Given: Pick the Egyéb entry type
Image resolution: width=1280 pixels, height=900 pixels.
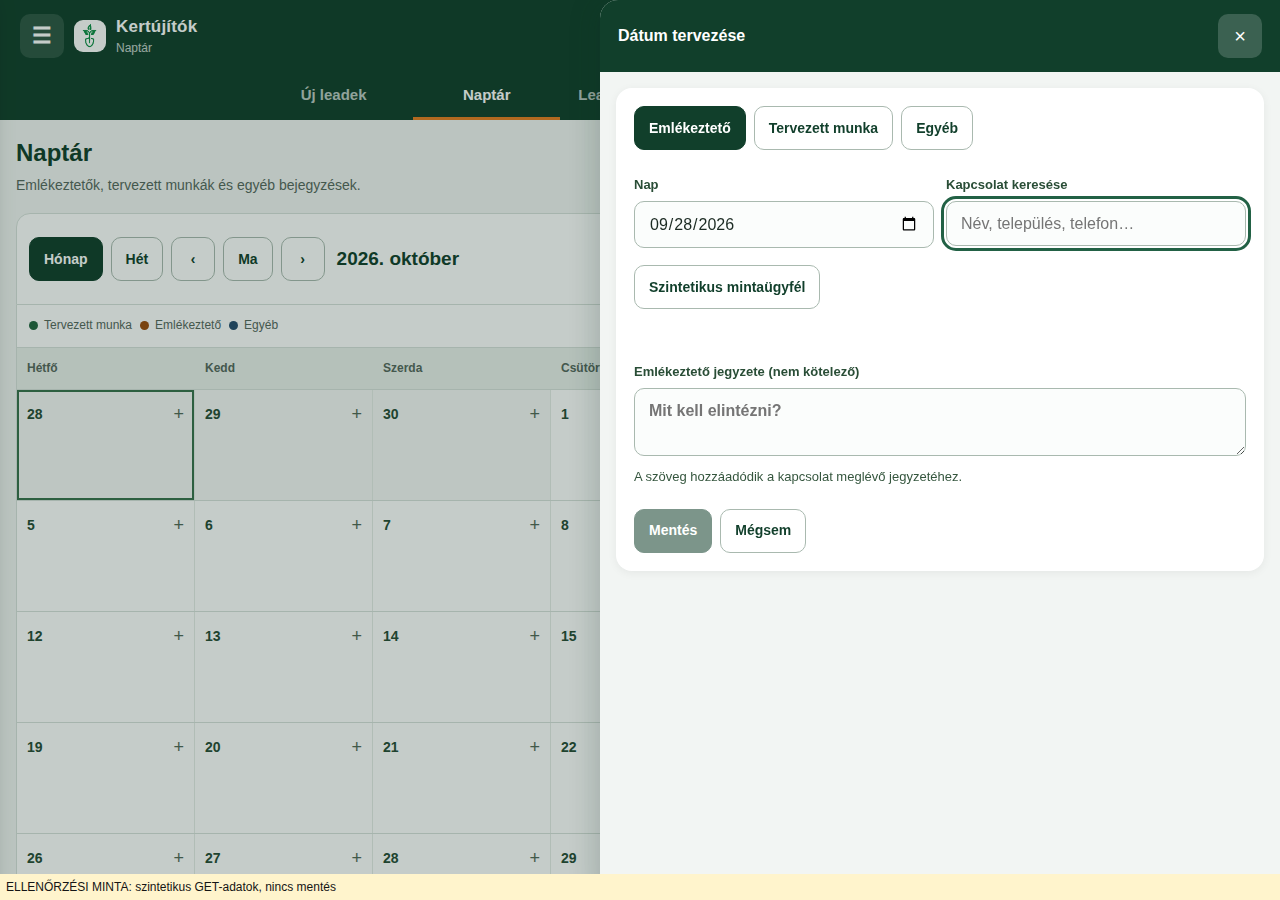Looking at the screenshot, I should 937,128.
